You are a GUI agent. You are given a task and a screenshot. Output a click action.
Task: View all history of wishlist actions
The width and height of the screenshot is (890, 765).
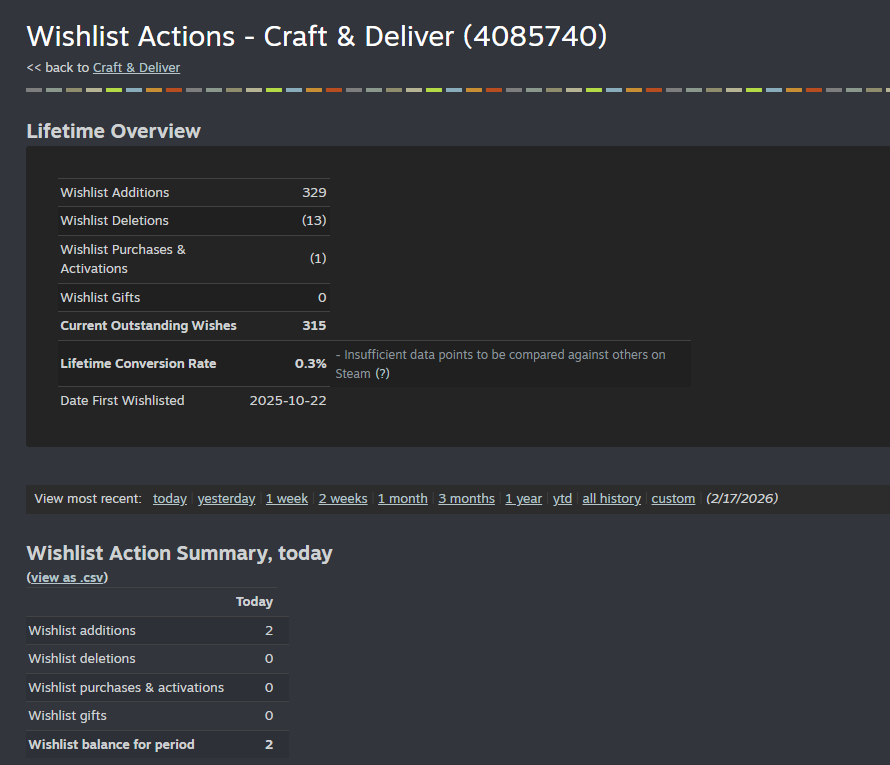(x=611, y=498)
